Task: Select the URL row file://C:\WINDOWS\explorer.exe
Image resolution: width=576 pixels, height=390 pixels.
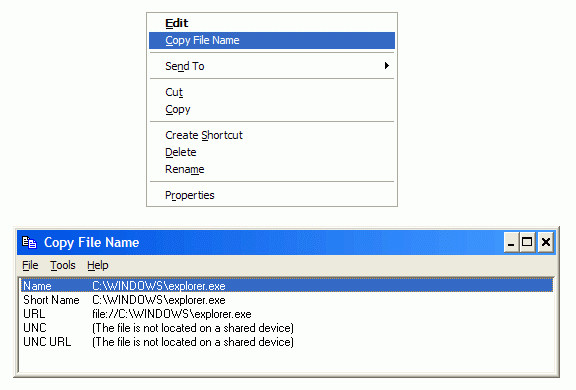Action: (x=287, y=314)
